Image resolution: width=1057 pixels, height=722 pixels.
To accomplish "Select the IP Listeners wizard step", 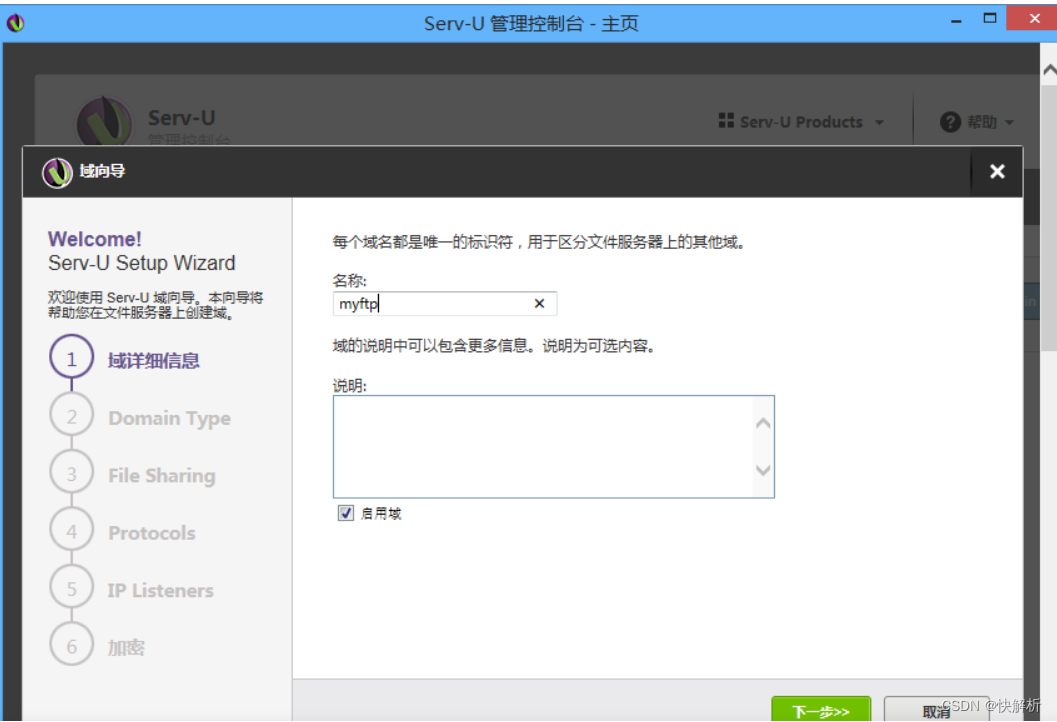I will [x=71, y=588].
